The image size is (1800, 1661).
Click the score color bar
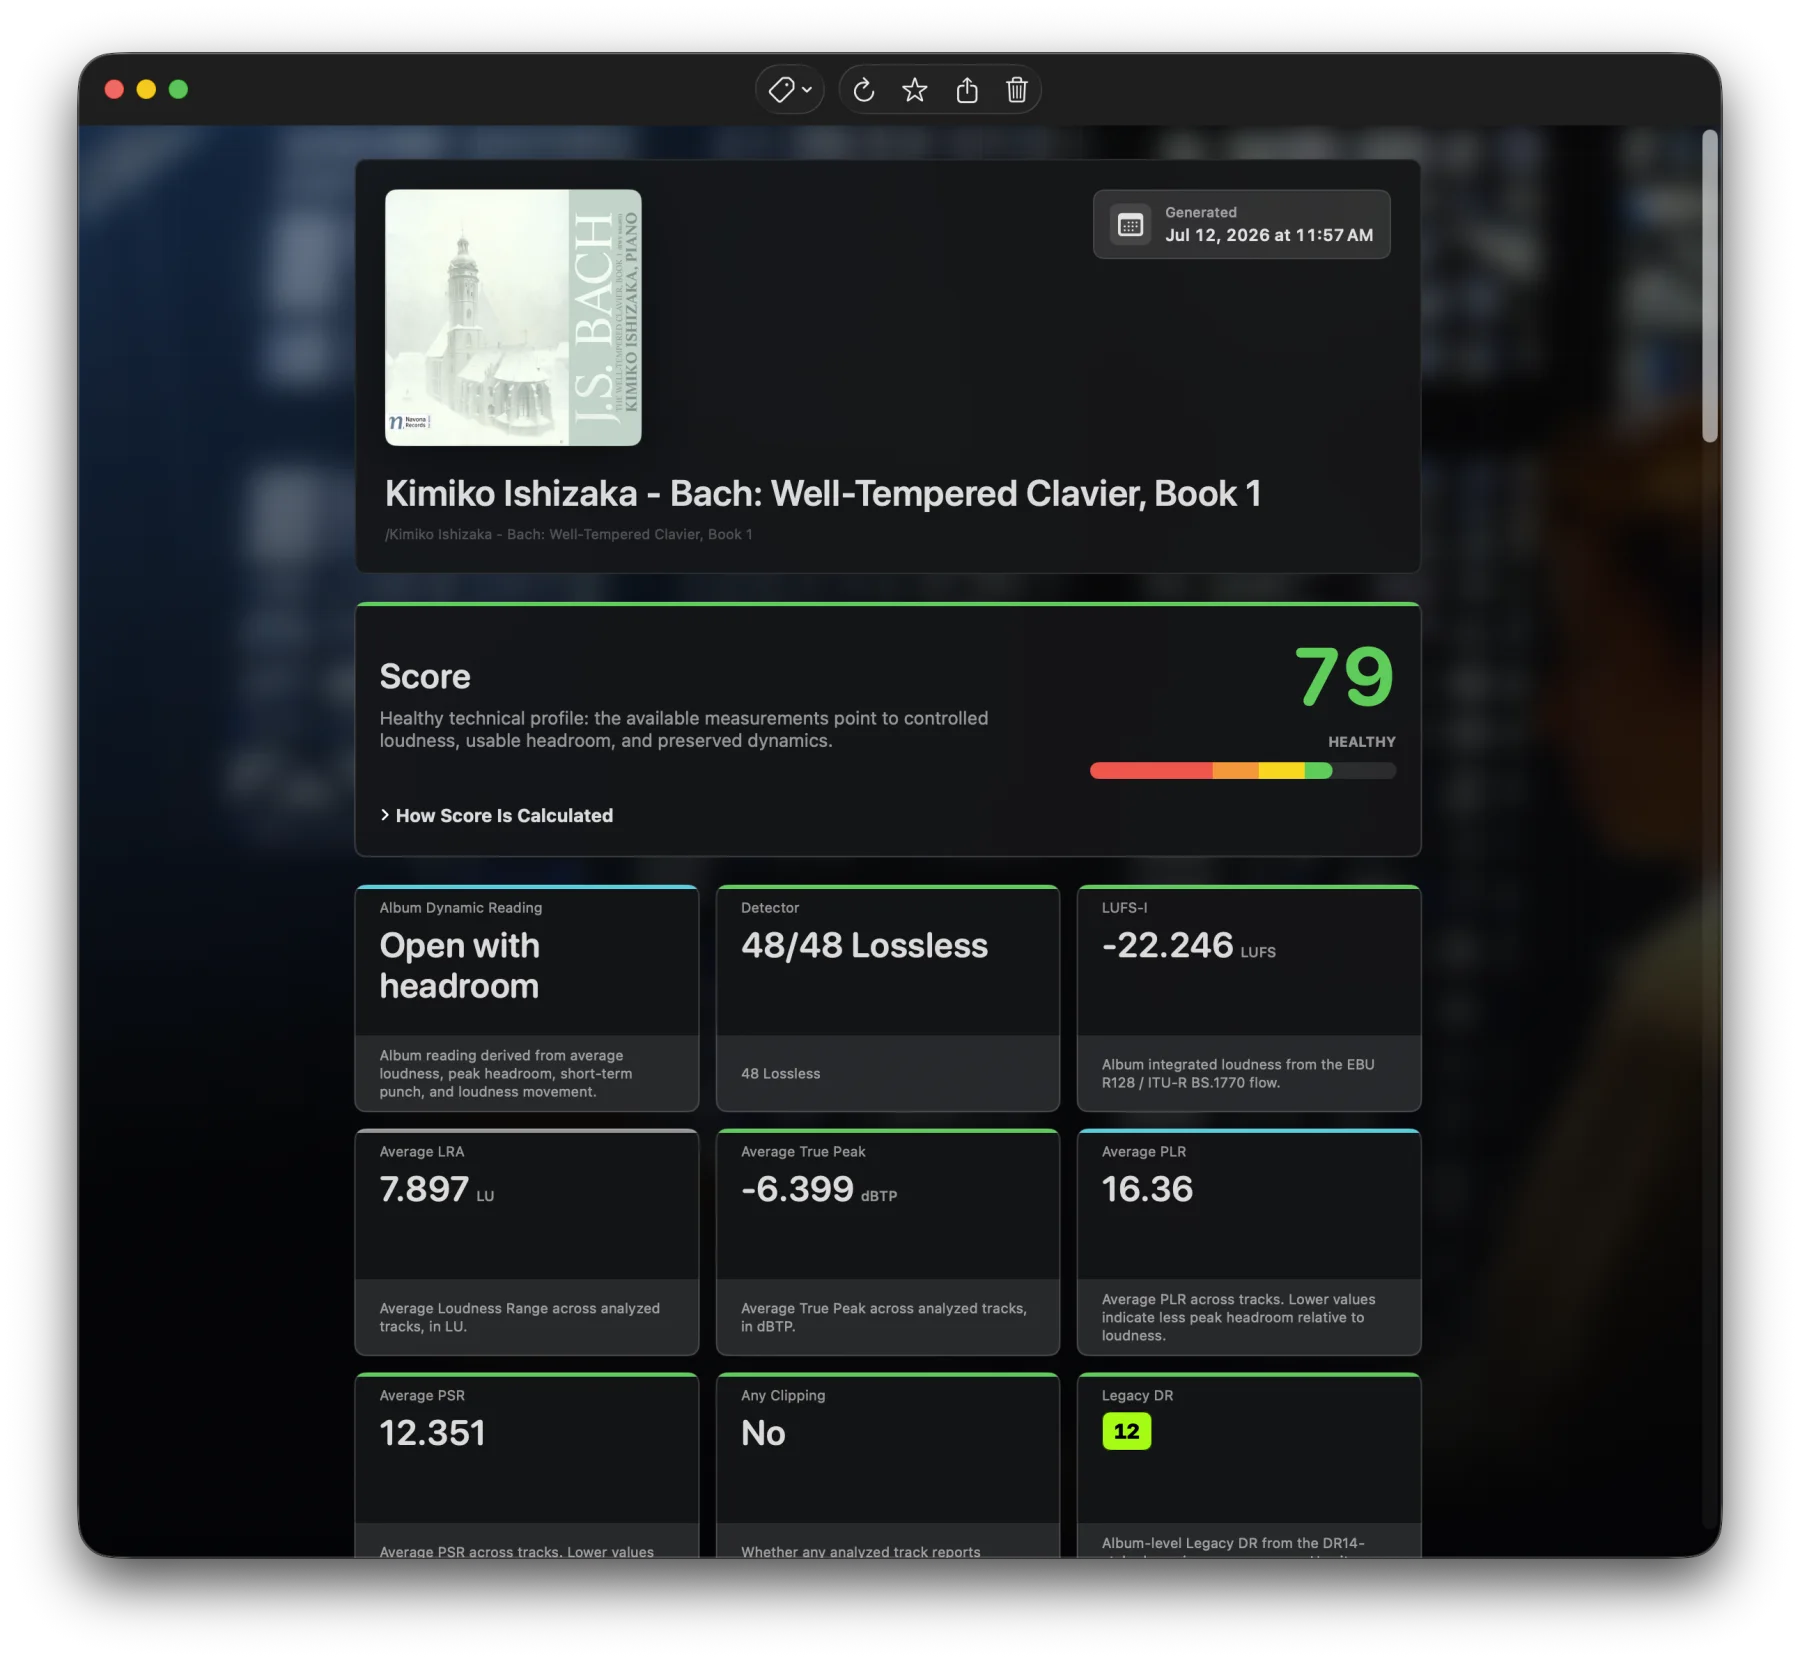(x=1242, y=770)
